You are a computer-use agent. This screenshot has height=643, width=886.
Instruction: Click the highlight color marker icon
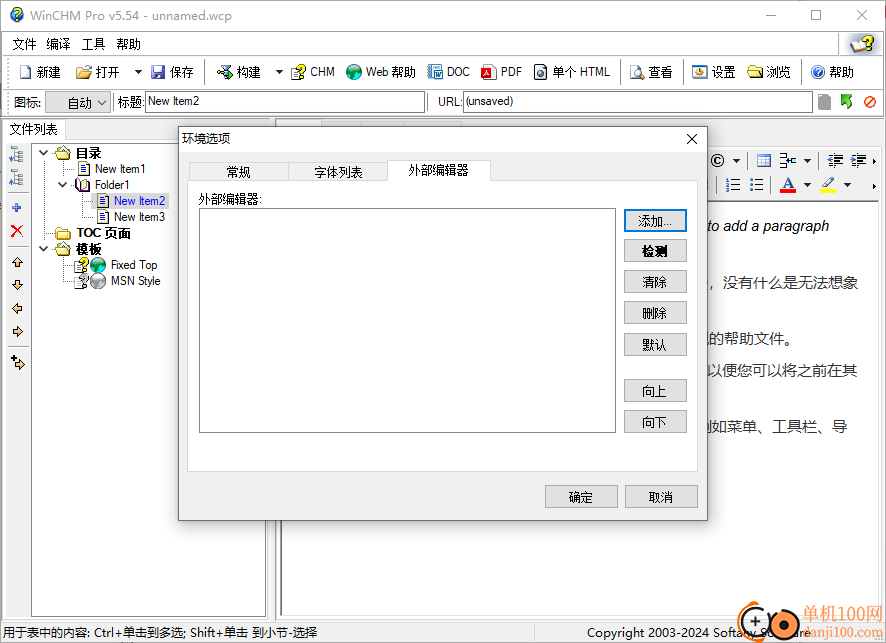click(x=828, y=185)
